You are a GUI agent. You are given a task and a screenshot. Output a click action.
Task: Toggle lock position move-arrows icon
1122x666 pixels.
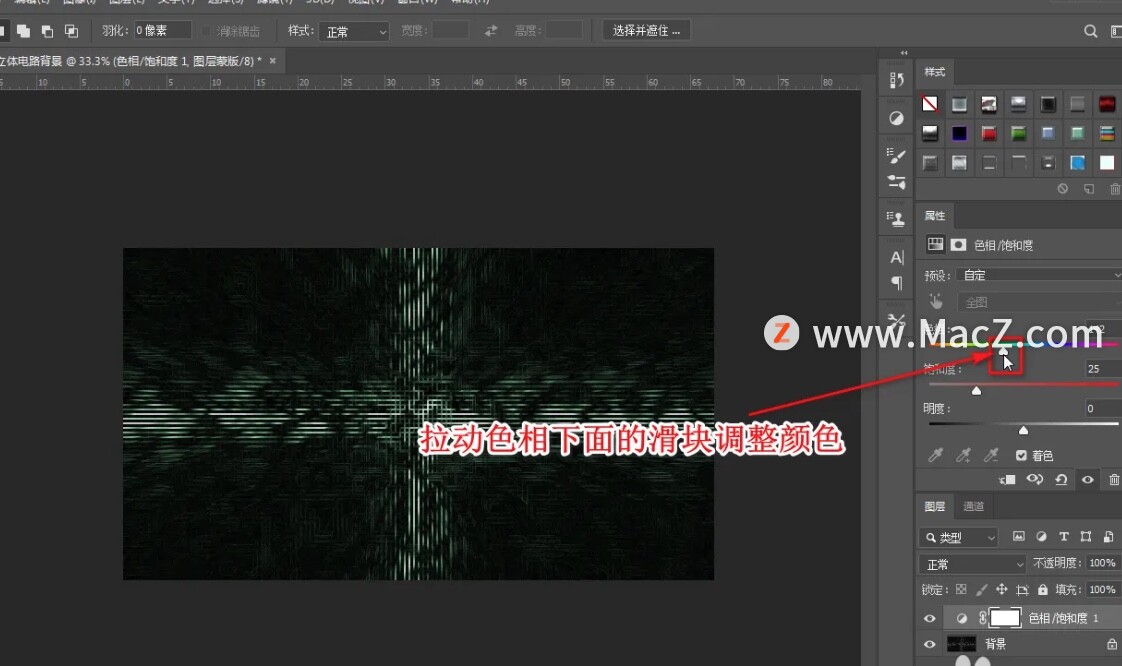pos(1002,589)
